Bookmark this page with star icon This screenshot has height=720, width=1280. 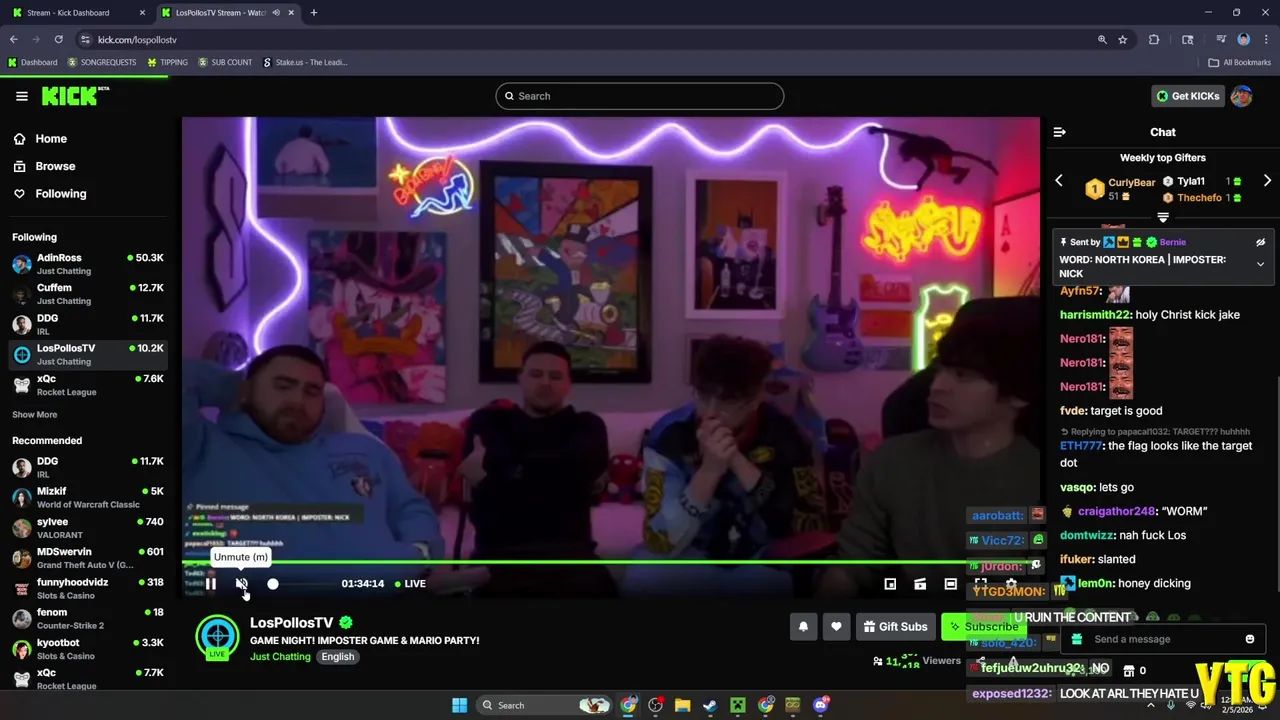(x=1123, y=39)
